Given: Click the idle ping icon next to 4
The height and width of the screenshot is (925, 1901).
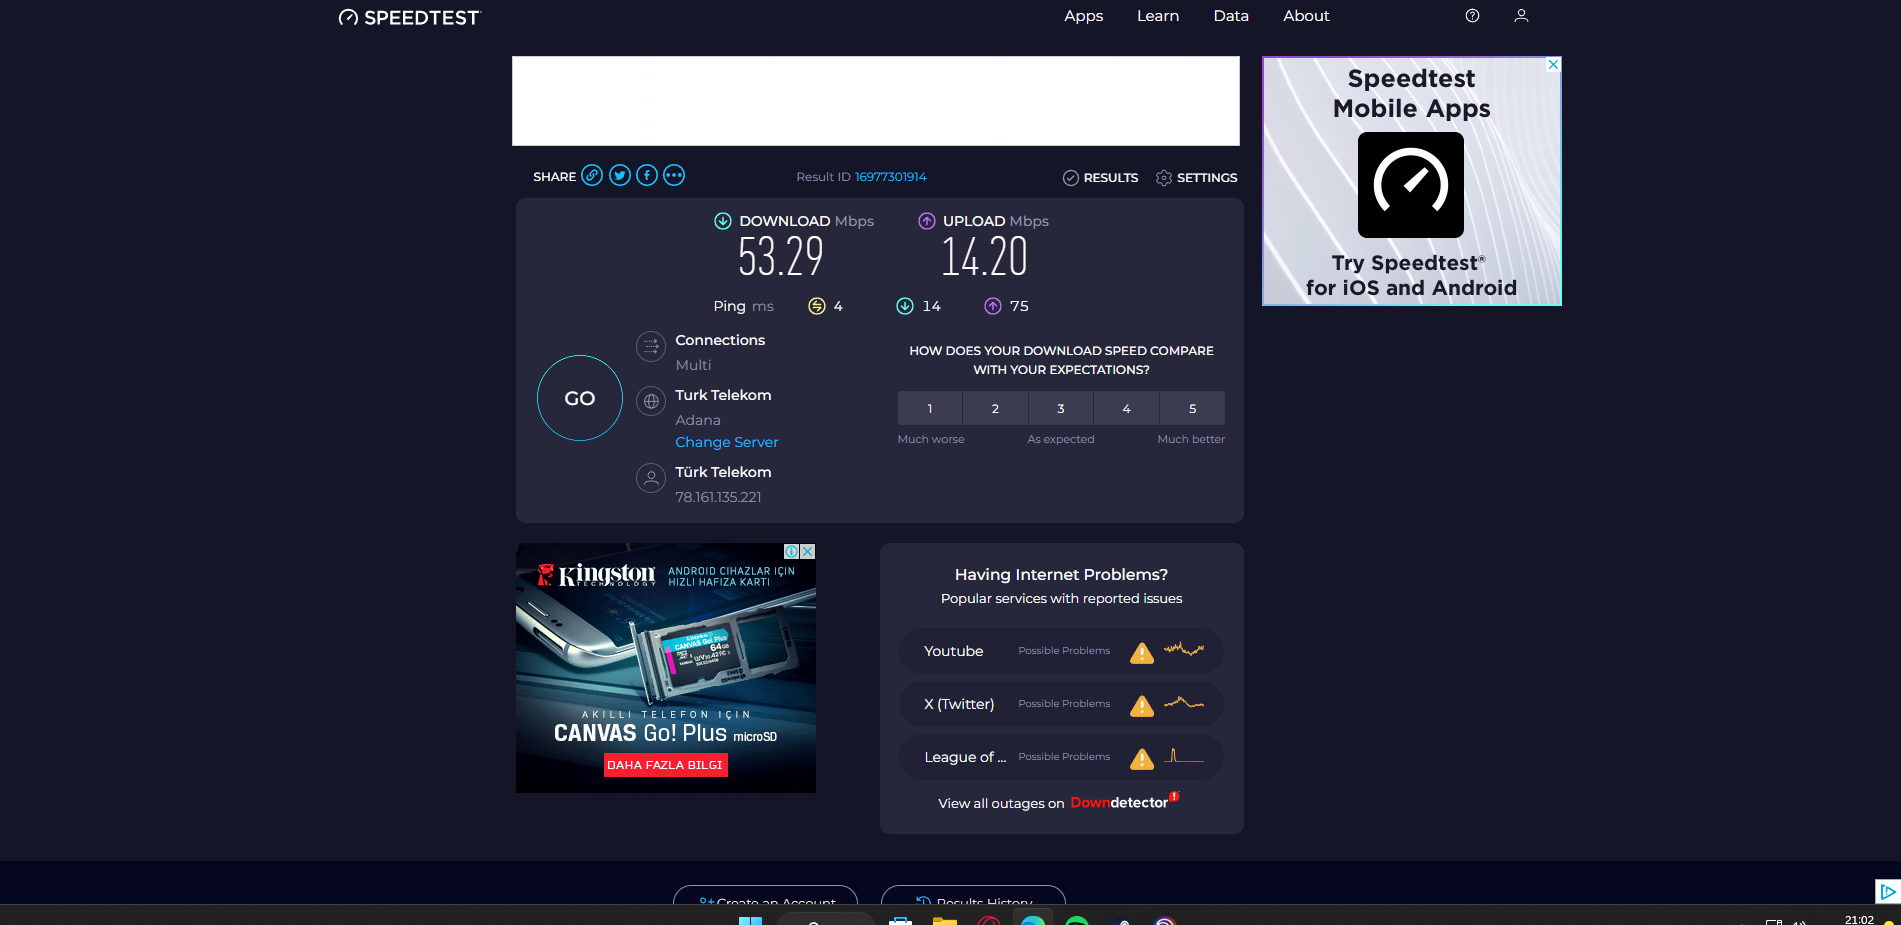Looking at the screenshot, I should click(817, 306).
